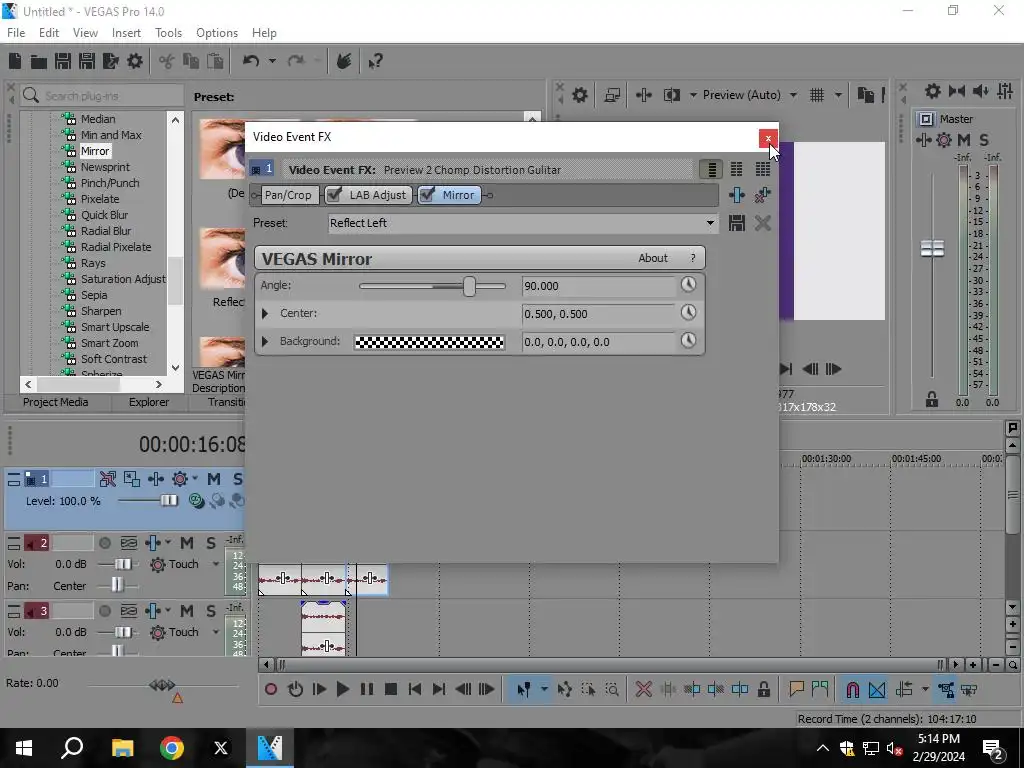Open track 2 Touch automation dropdown

[x=216, y=564]
